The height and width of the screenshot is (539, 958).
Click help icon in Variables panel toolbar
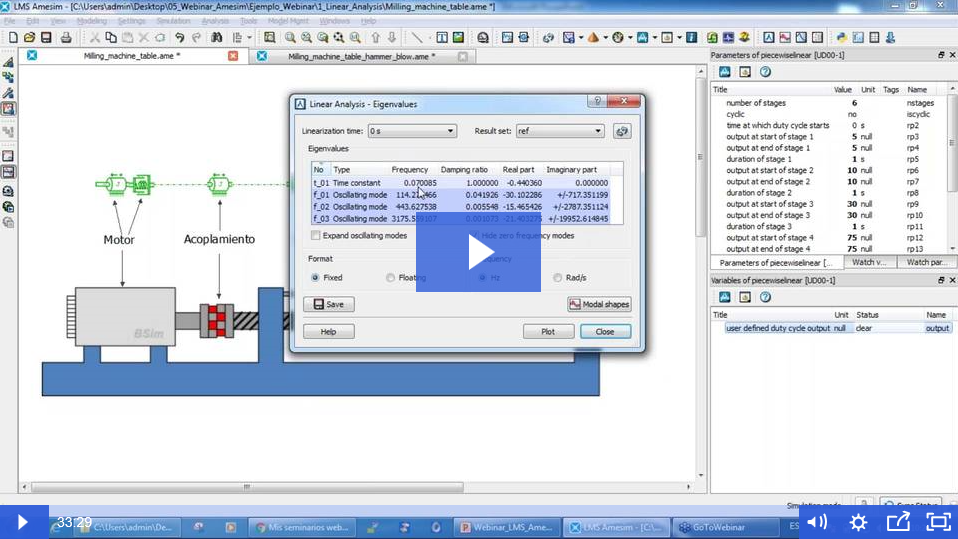(765, 297)
